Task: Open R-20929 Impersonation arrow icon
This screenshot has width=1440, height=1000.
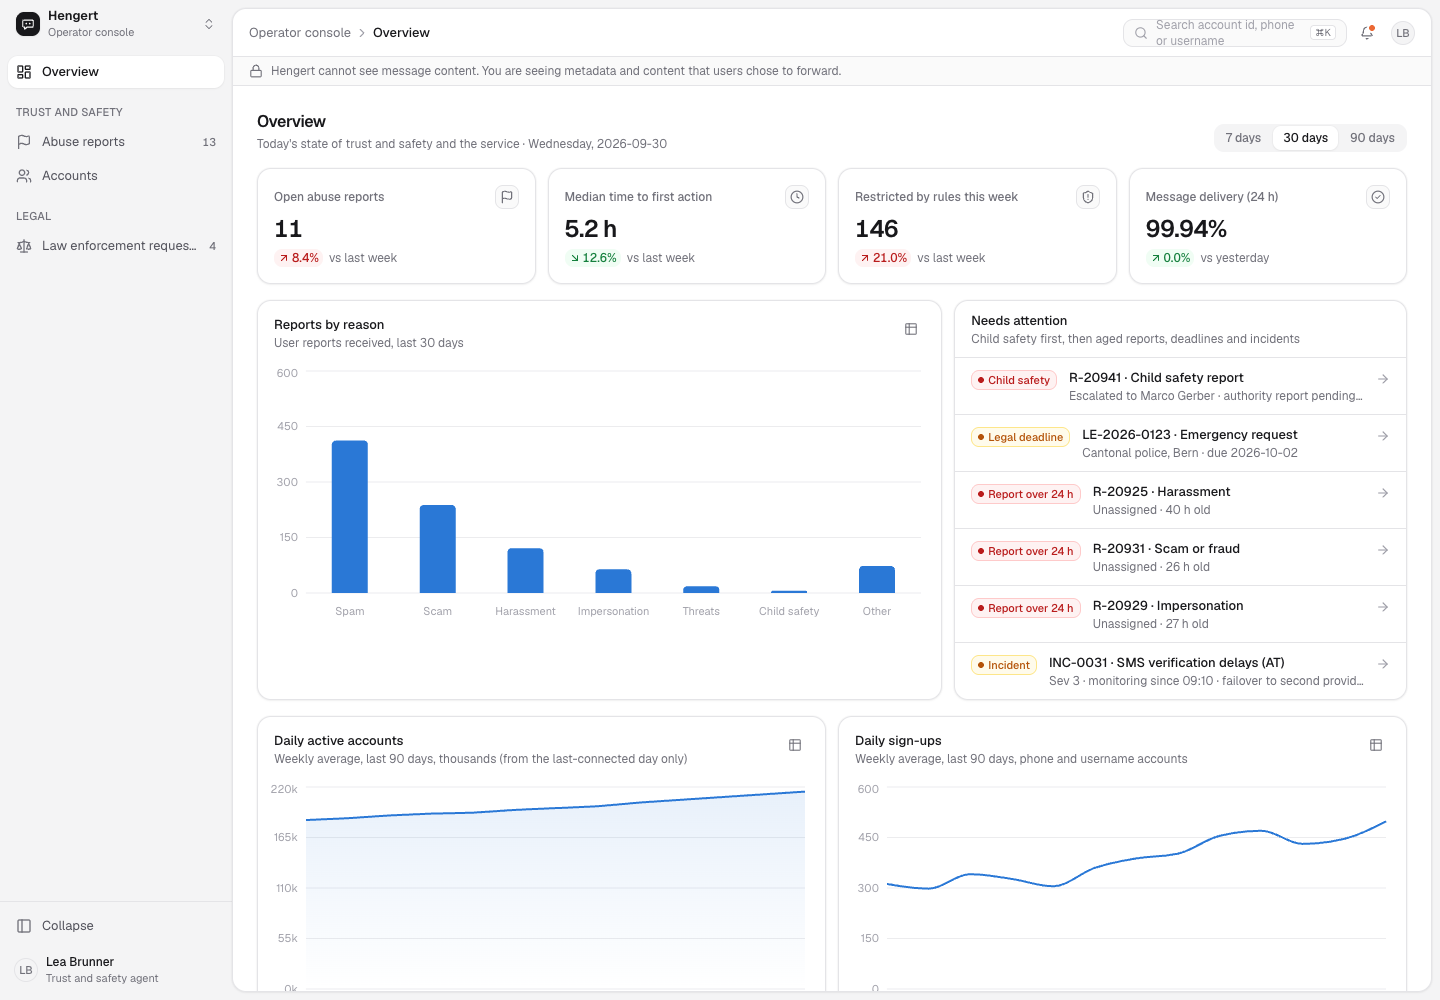Action: pos(1383,607)
